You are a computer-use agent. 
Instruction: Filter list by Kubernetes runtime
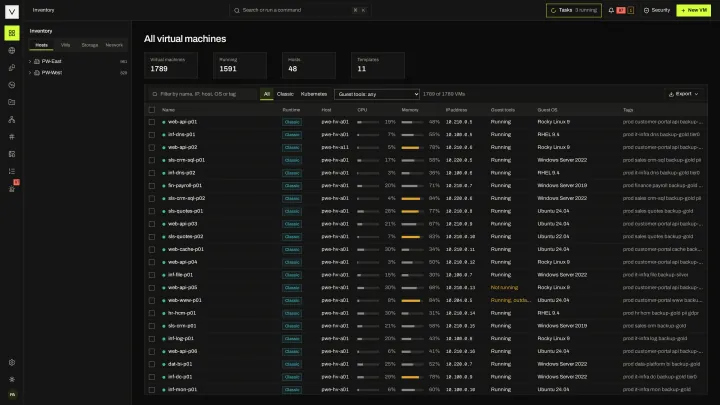(314, 94)
